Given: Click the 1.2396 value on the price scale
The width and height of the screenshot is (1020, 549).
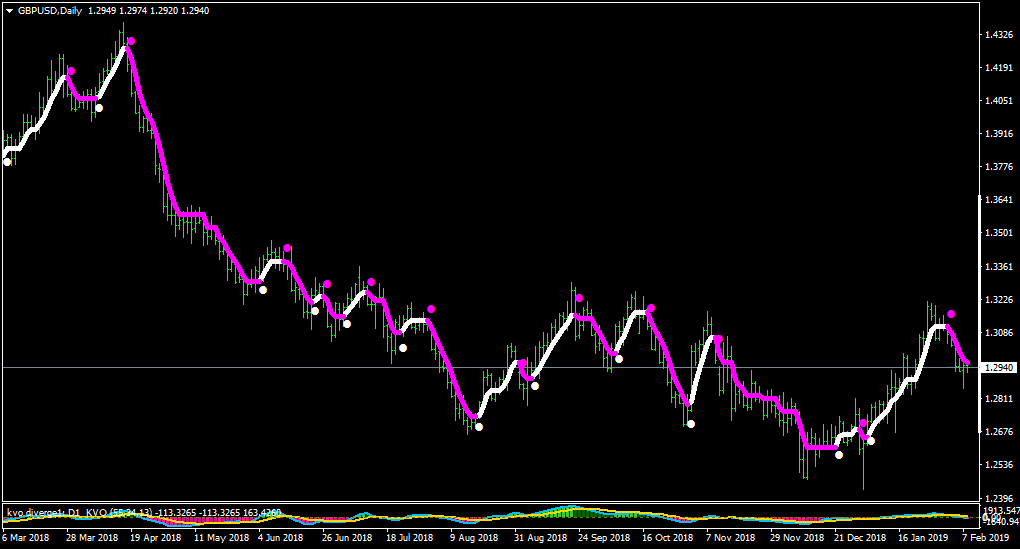Looking at the screenshot, I should (999, 498).
